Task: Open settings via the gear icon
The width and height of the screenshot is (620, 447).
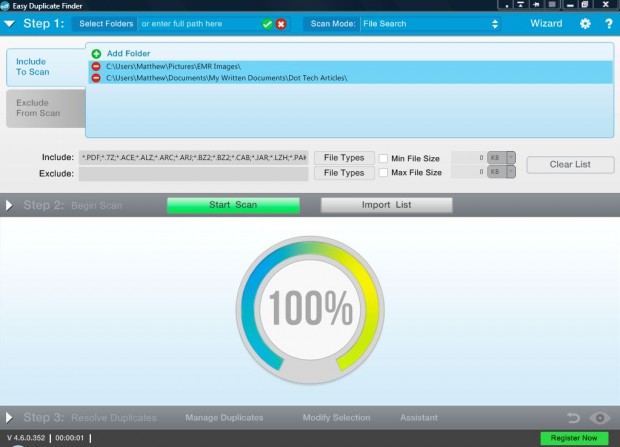Action: [585, 24]
